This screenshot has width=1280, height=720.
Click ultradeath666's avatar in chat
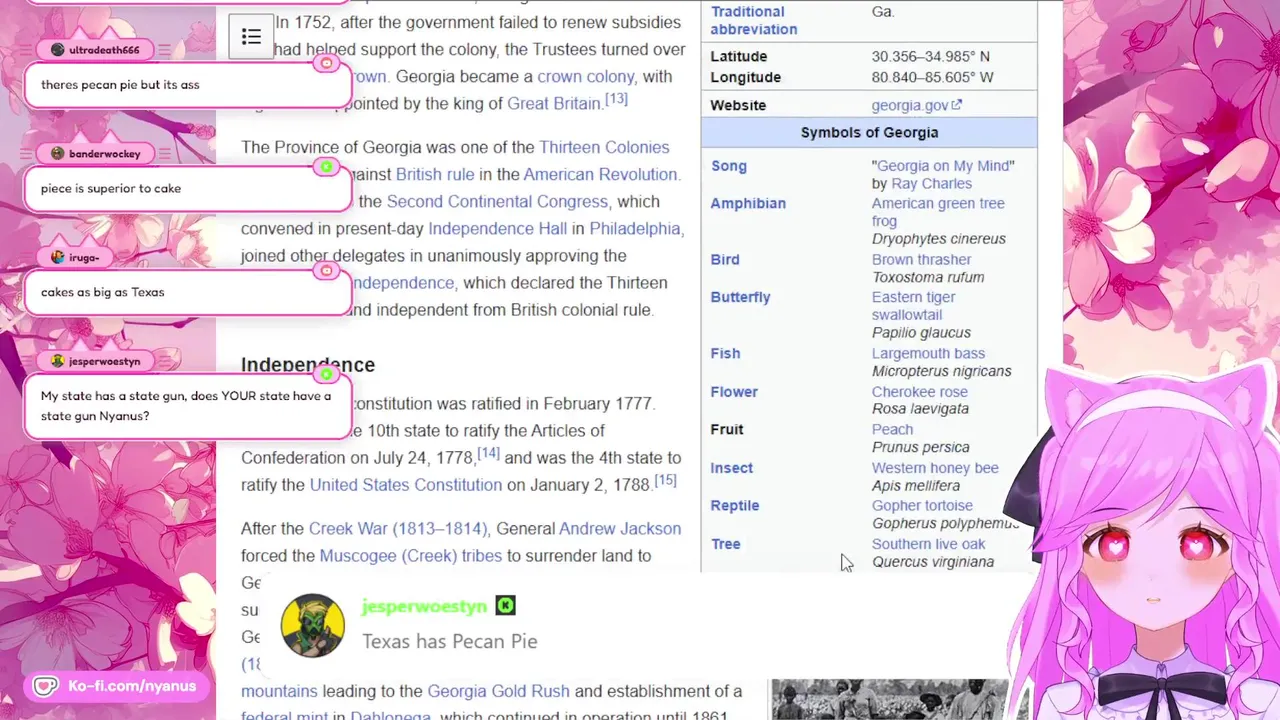[57, 50]
